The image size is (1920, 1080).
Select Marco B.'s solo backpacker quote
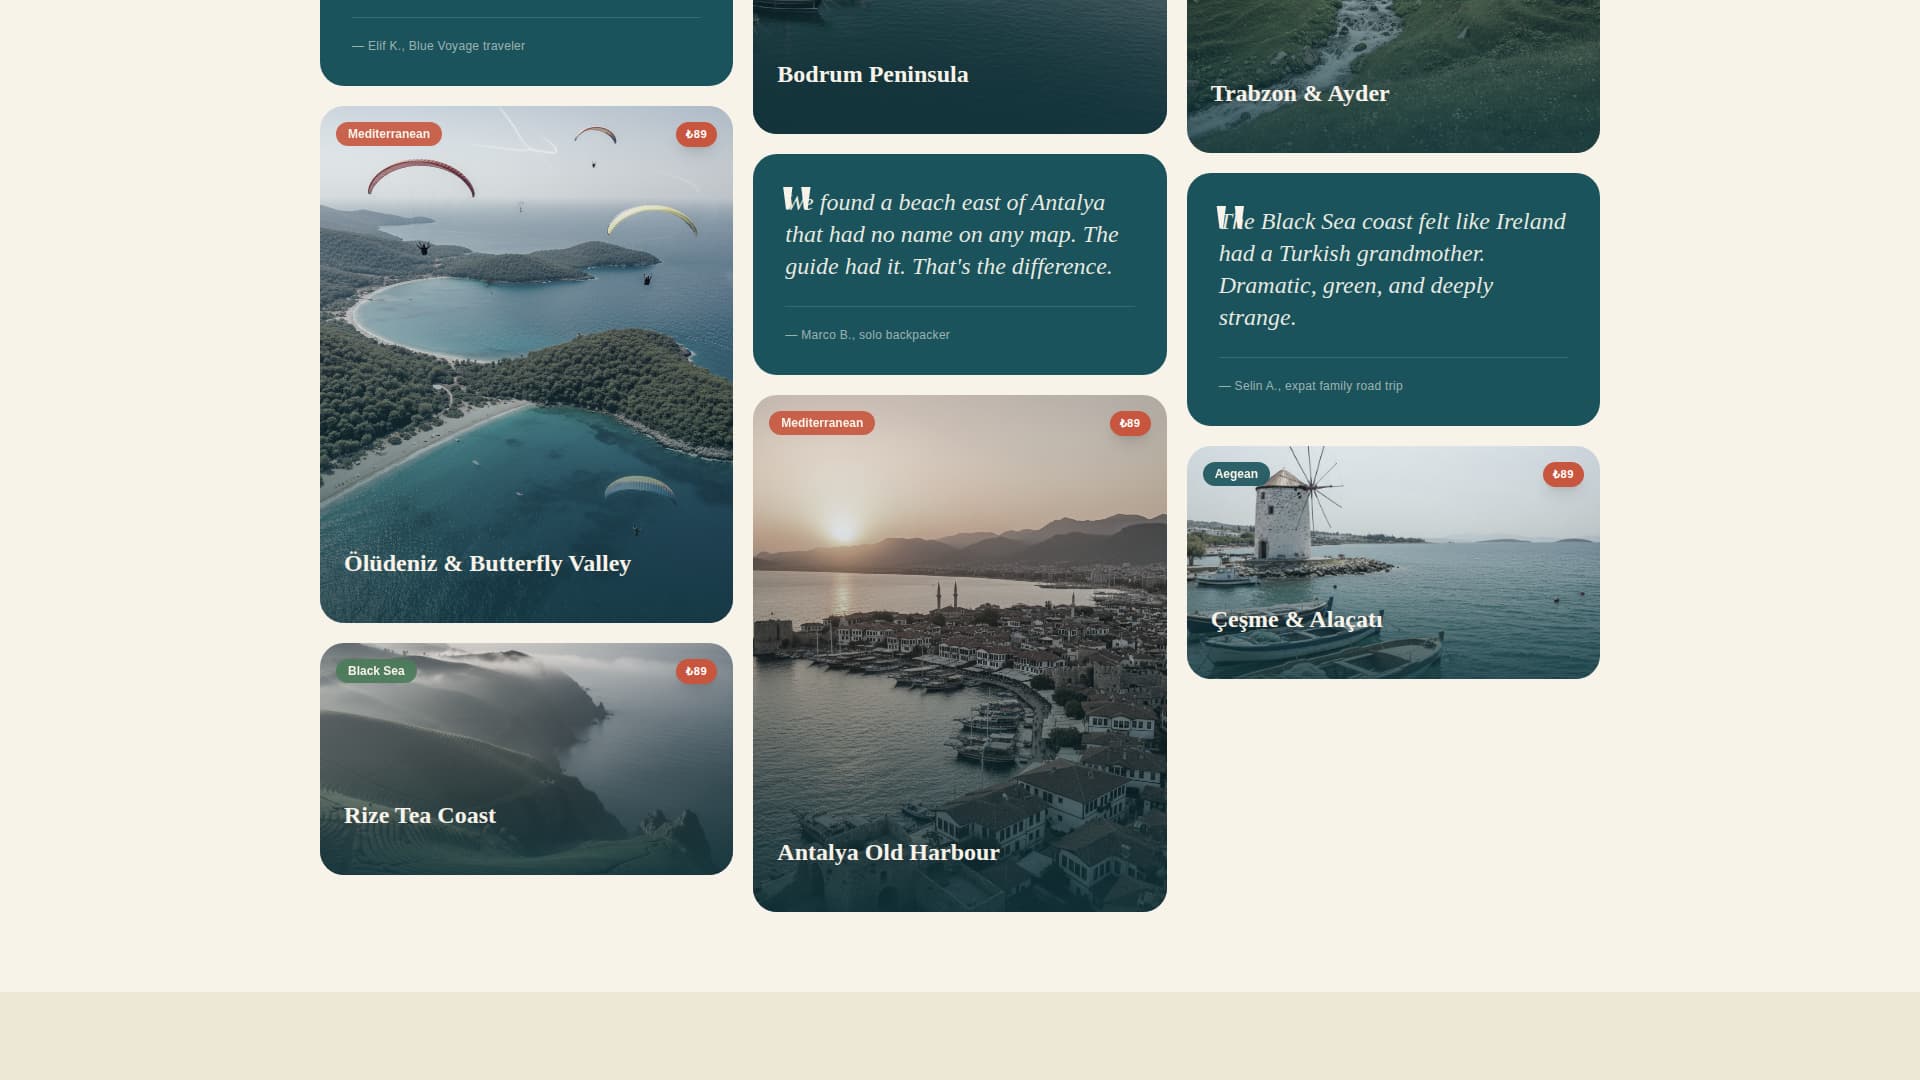959,260
